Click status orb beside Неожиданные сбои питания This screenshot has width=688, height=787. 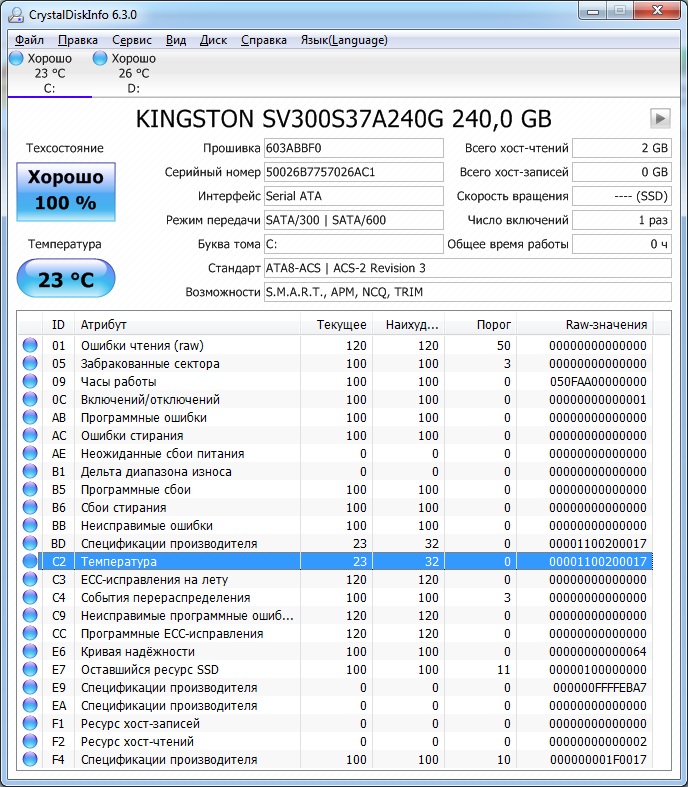click(x=30, y=453)
